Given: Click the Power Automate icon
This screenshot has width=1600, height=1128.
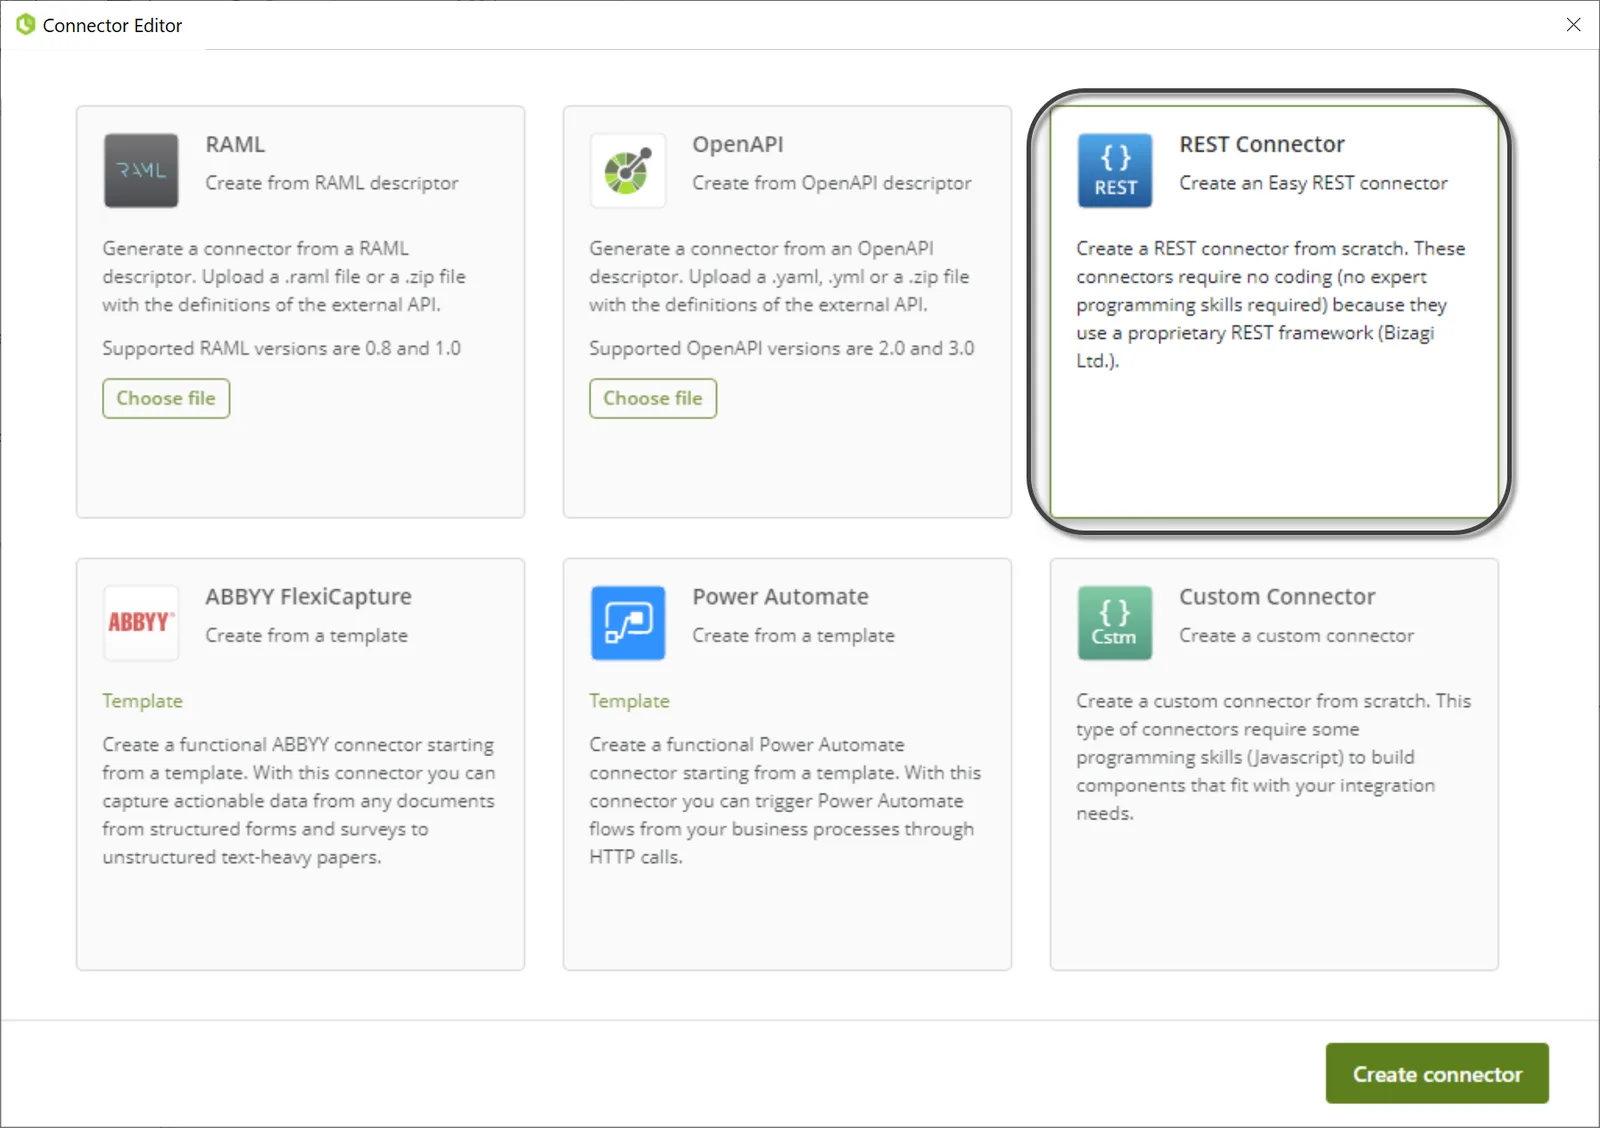Looking at the screenshot, I should coord(628,623).
